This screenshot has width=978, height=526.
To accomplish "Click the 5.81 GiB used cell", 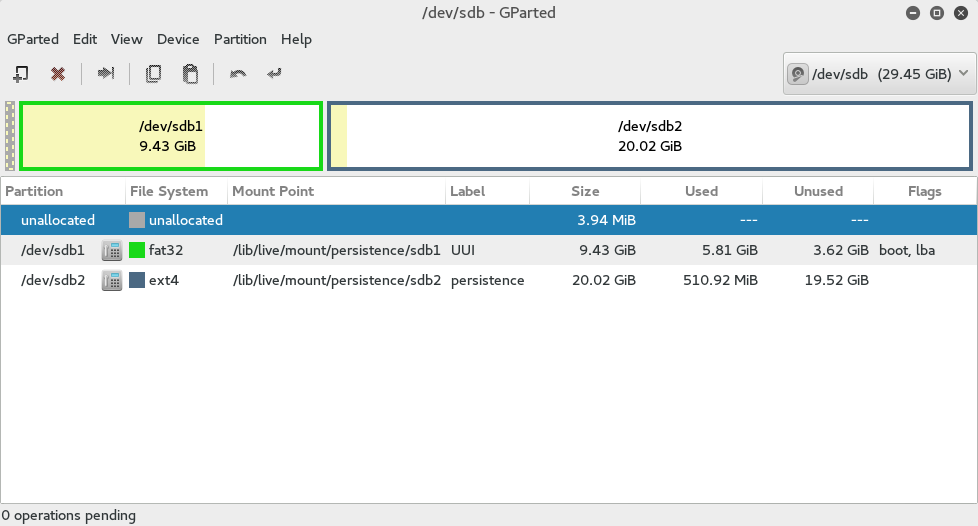I will [730, 250].
